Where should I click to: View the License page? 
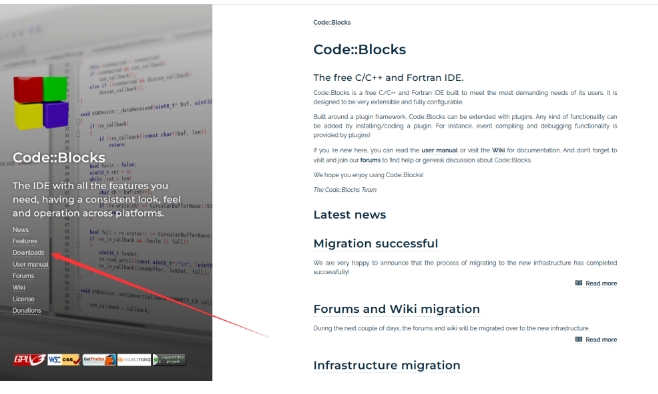tap(23, 299)
